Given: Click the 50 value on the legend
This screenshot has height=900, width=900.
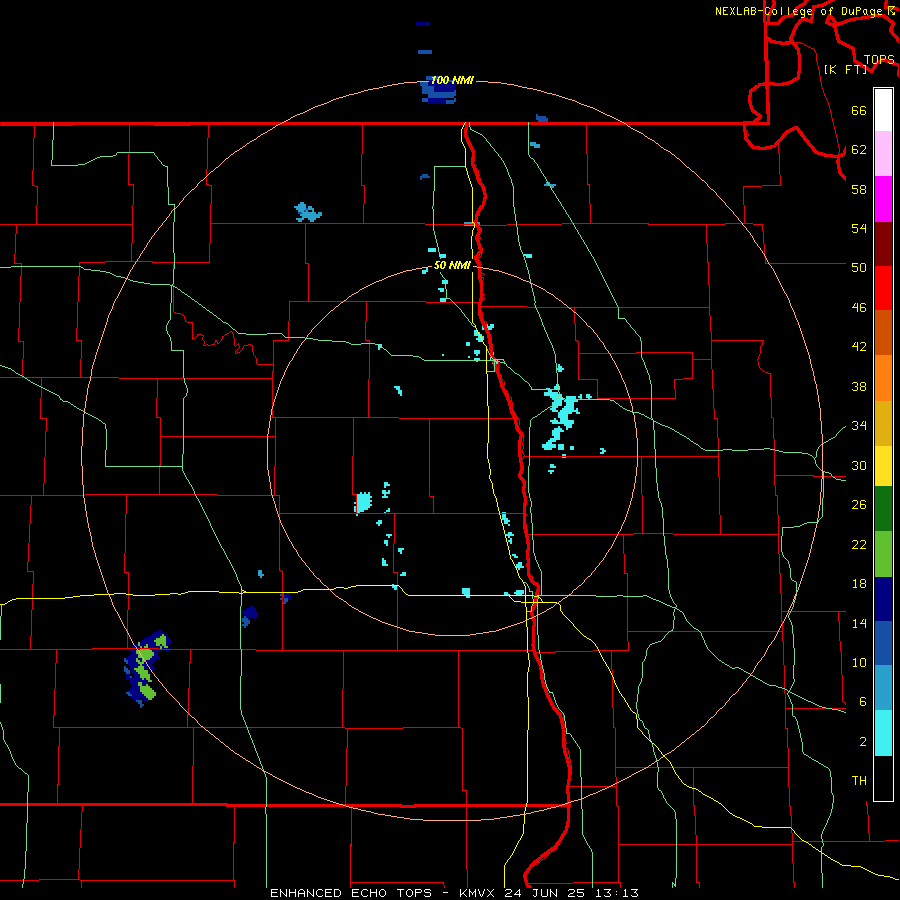Looking at the screenshot, I should [859, 267].
